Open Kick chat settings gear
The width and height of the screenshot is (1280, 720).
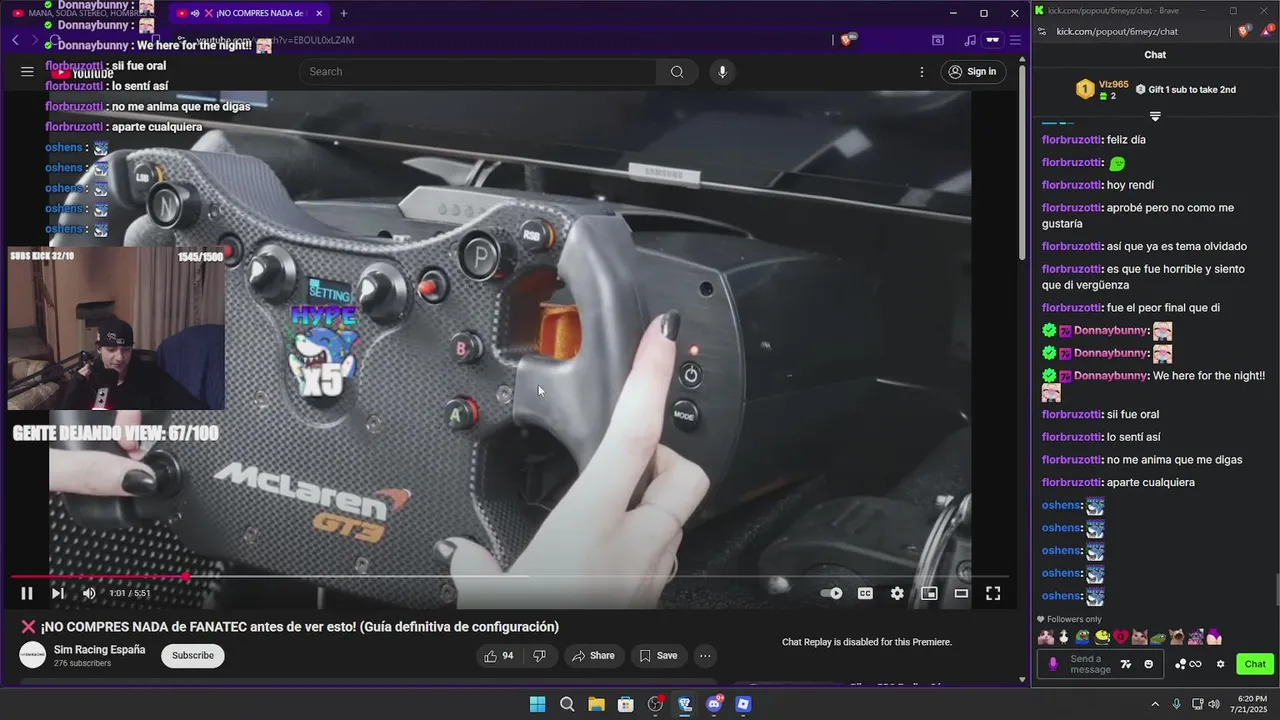coord(1220,664)
